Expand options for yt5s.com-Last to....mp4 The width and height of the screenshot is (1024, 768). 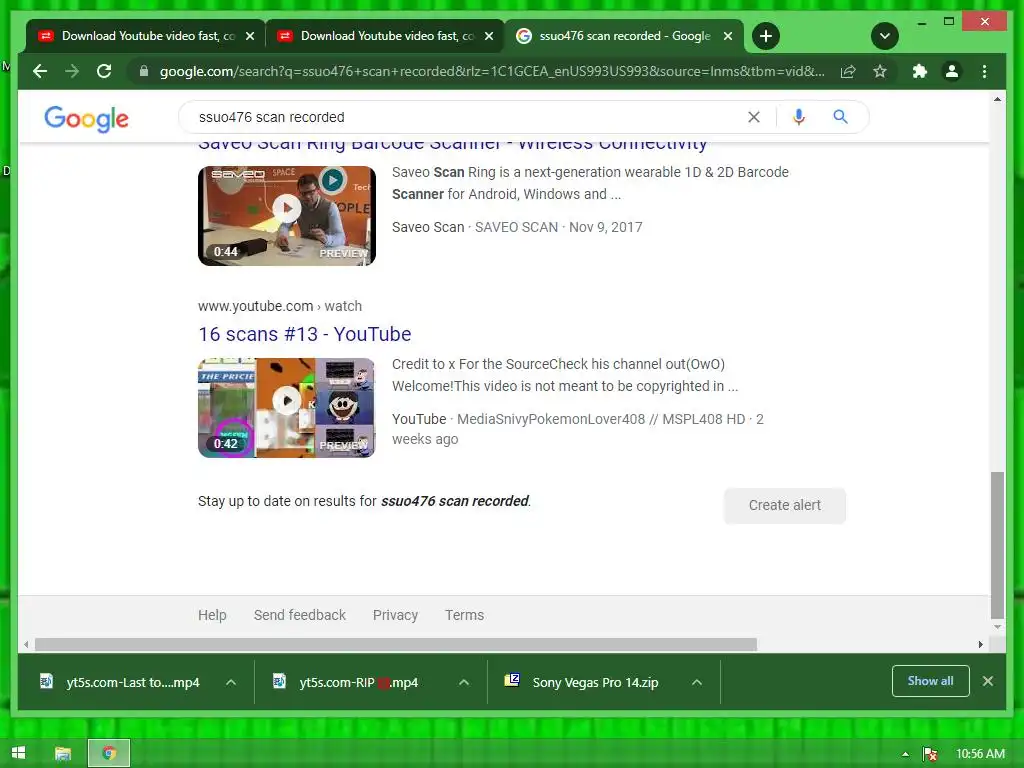231,682
